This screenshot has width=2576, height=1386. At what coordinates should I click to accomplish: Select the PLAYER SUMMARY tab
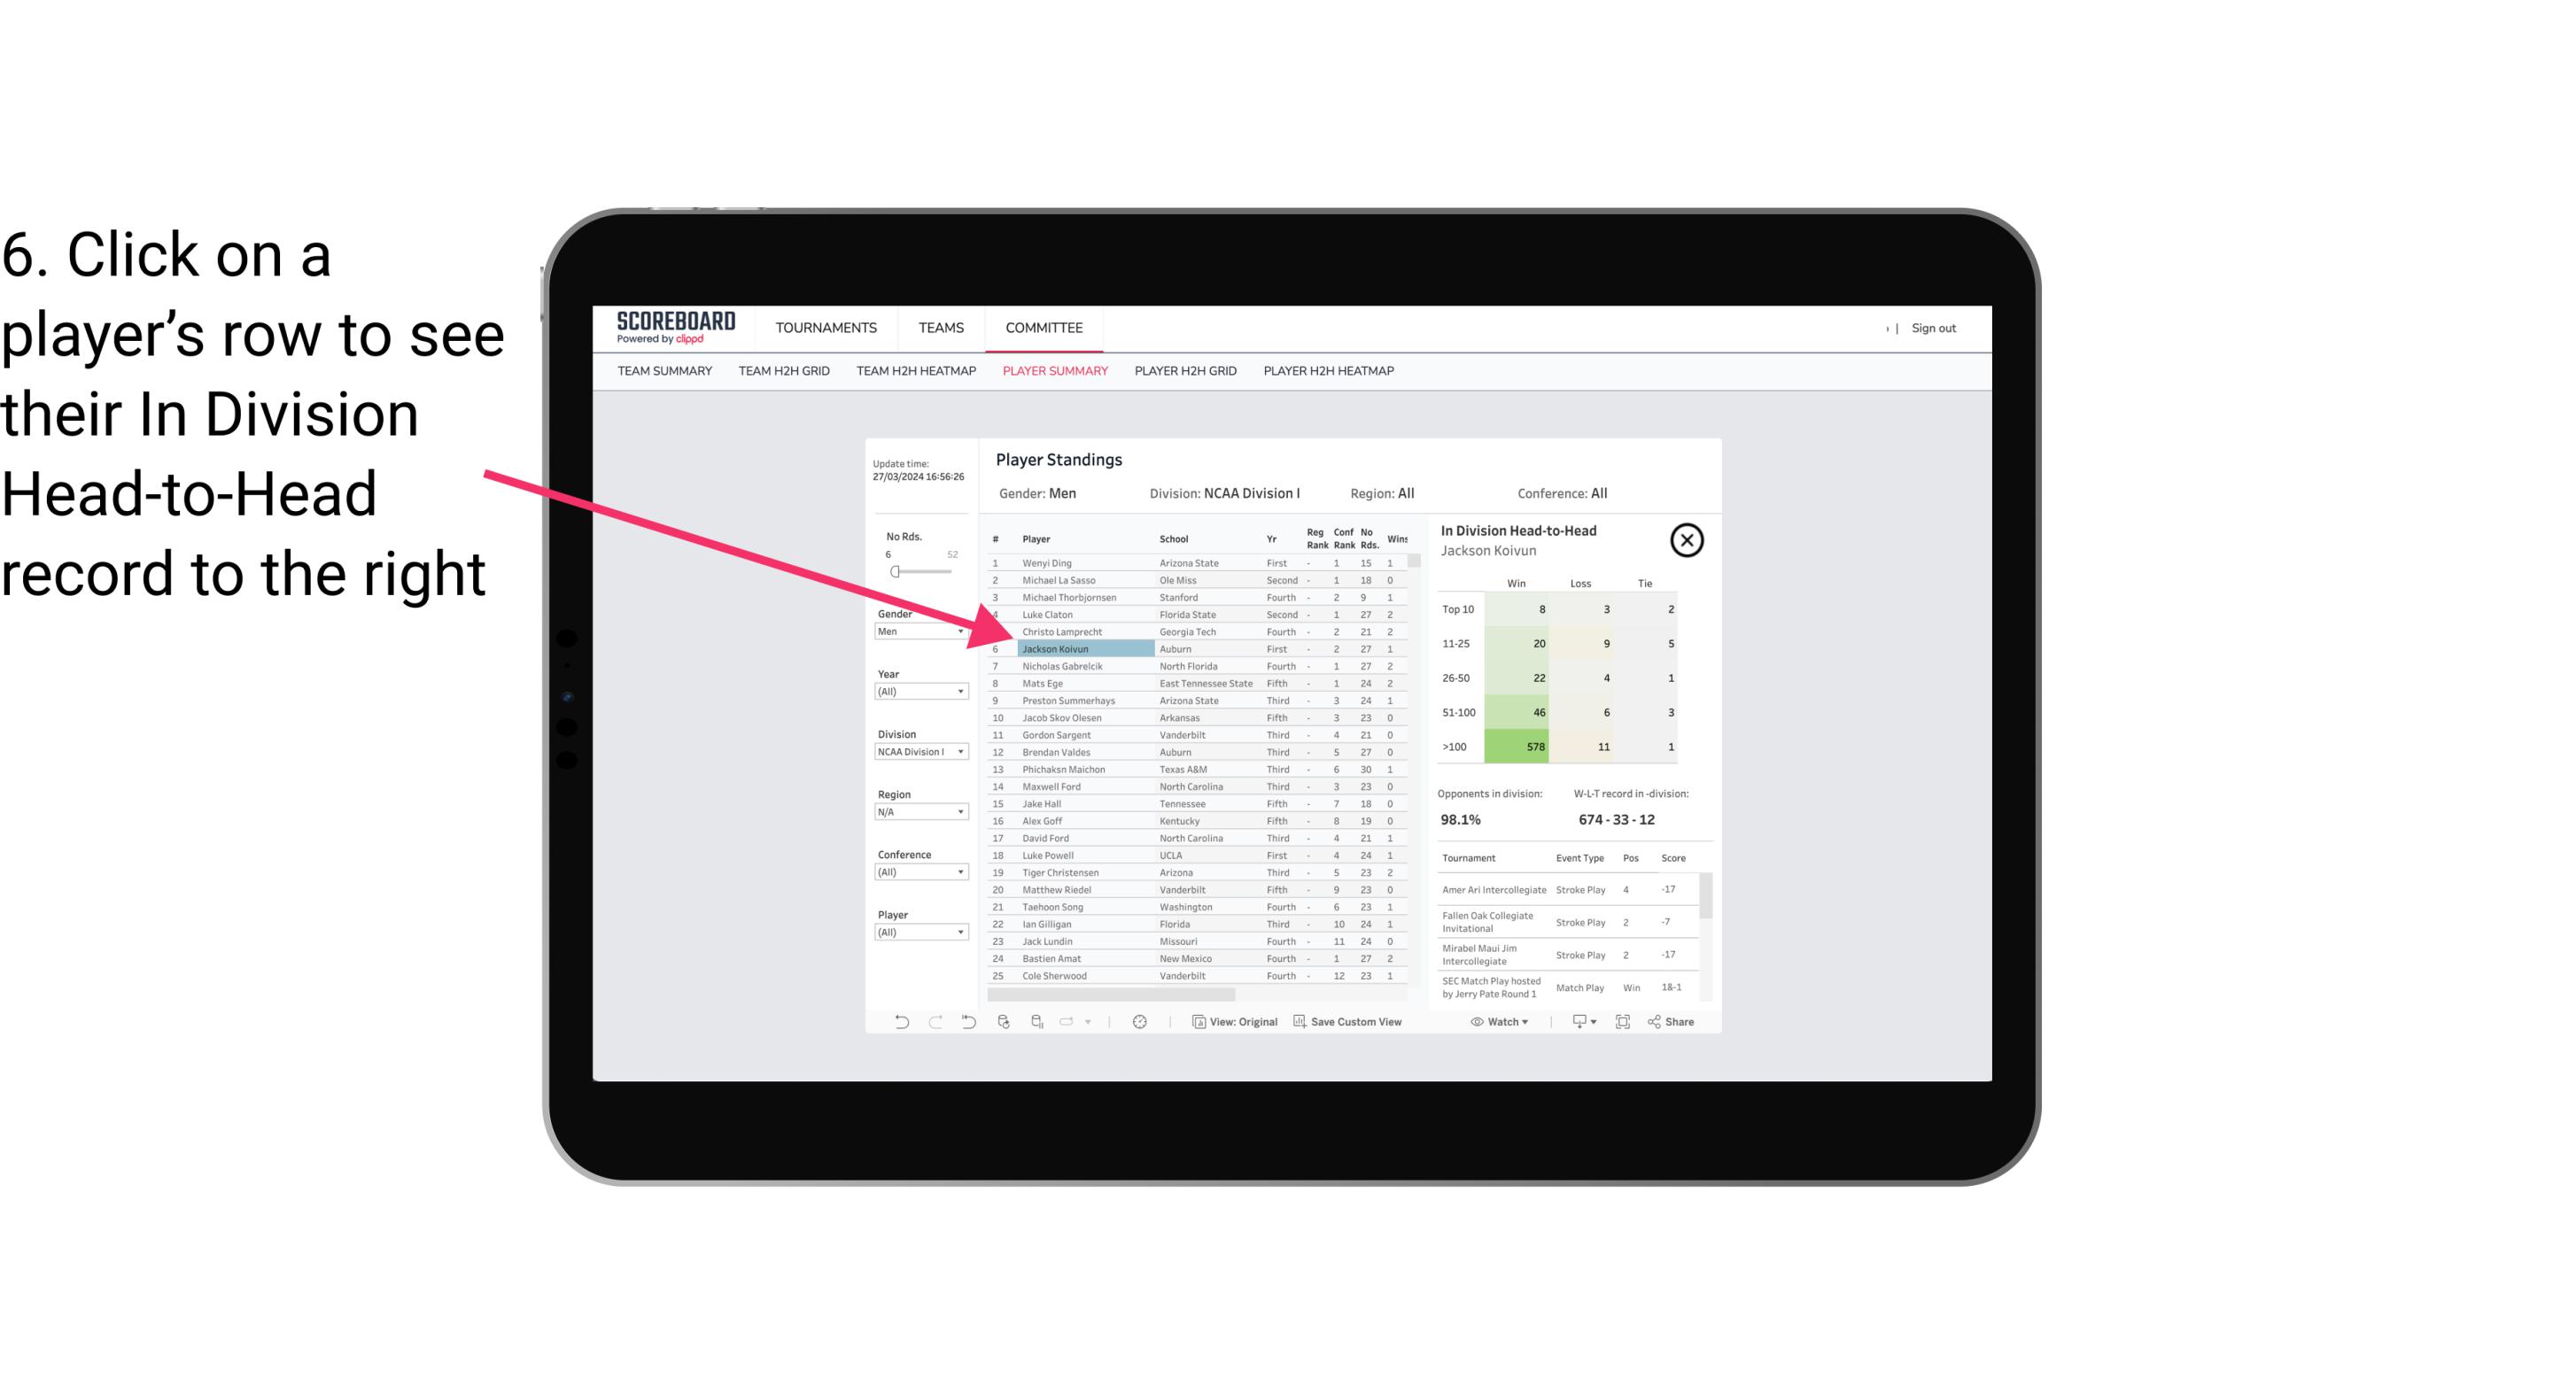[x=1053, y=372]
